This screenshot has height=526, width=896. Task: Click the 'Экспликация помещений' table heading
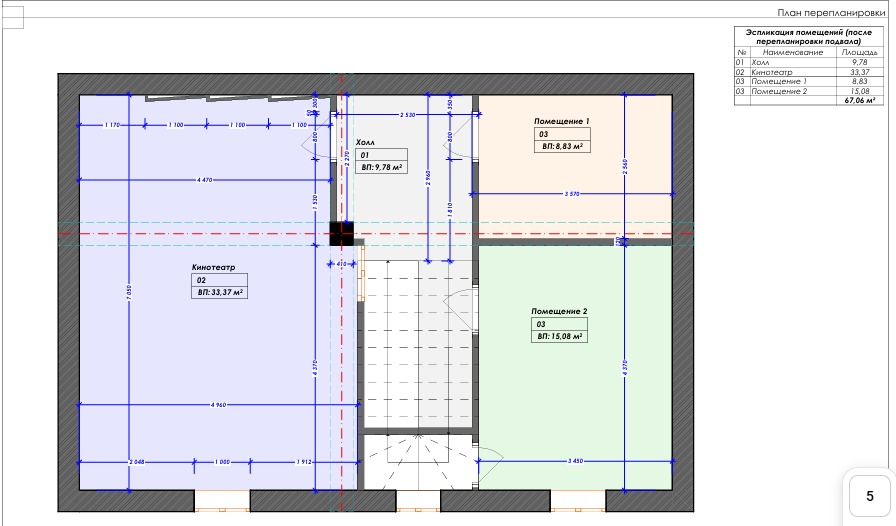click(808, 37)
